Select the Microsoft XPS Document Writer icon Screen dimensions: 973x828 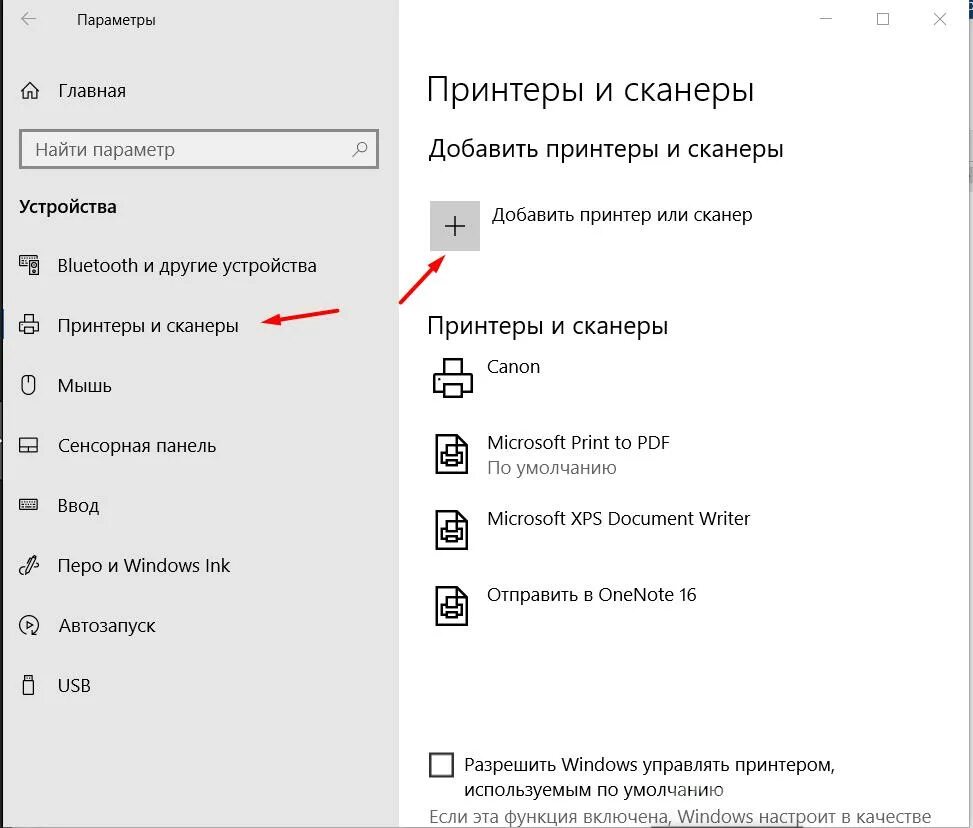(451, 530)
